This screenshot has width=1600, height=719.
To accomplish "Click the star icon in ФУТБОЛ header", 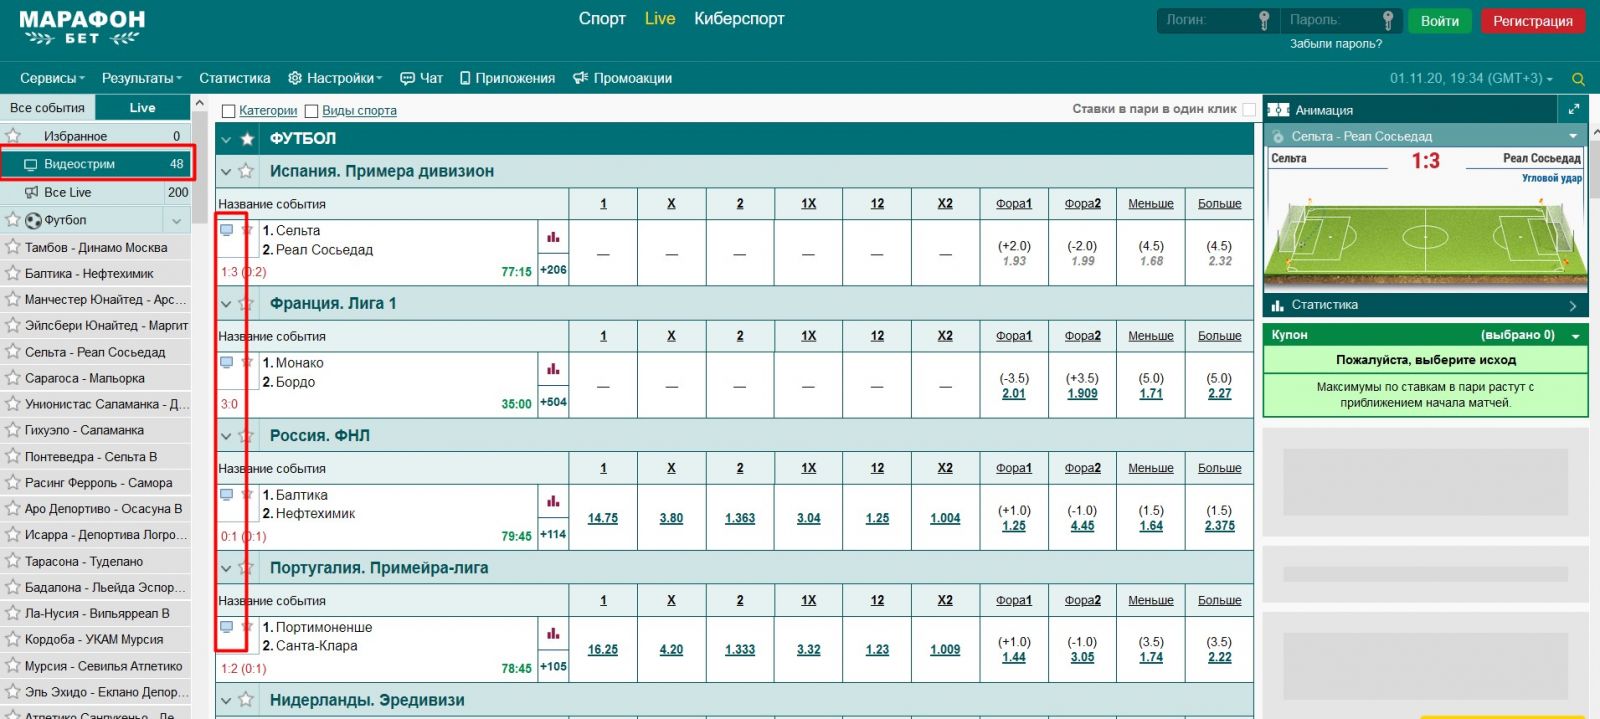I will (x=247, y=139).
